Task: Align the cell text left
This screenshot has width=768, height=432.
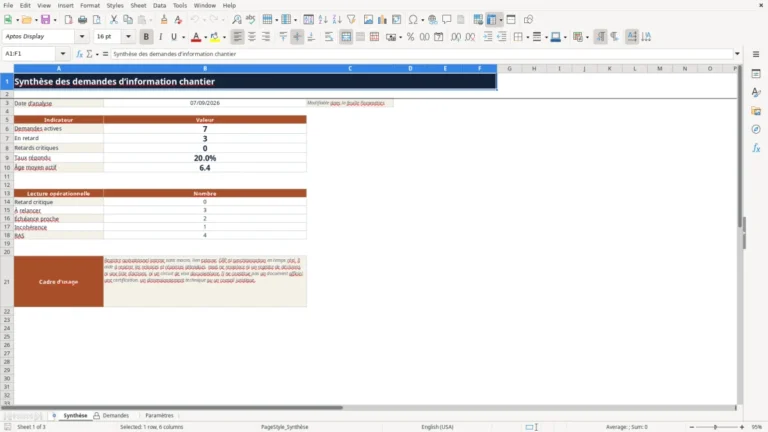Action: 237,37
